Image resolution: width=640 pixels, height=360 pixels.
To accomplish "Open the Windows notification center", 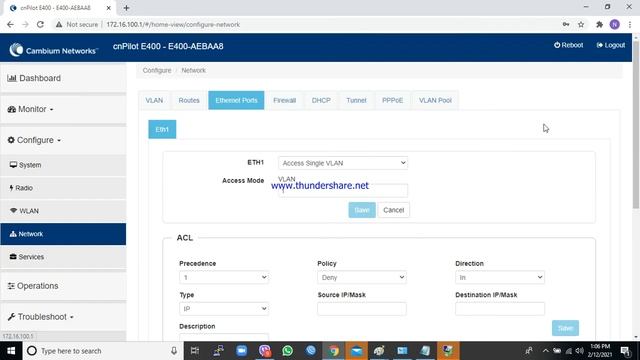I will [x=624, y=351].
